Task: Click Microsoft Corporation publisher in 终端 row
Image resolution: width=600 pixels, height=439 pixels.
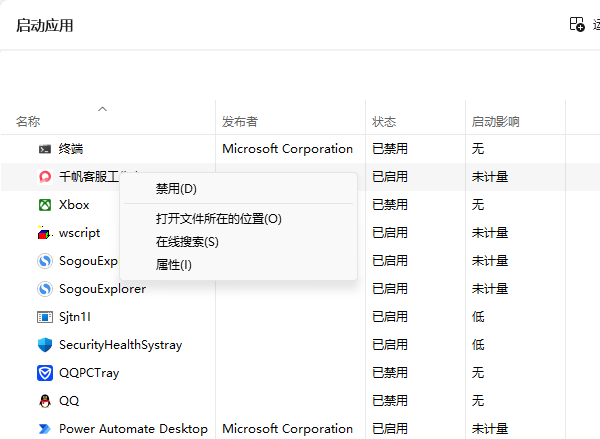Action: [287, 149]
